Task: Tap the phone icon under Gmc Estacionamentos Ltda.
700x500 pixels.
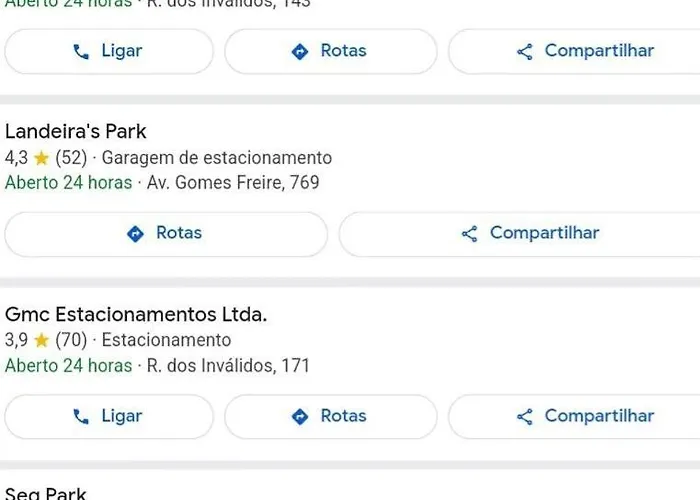Action: tap(81, 417)
